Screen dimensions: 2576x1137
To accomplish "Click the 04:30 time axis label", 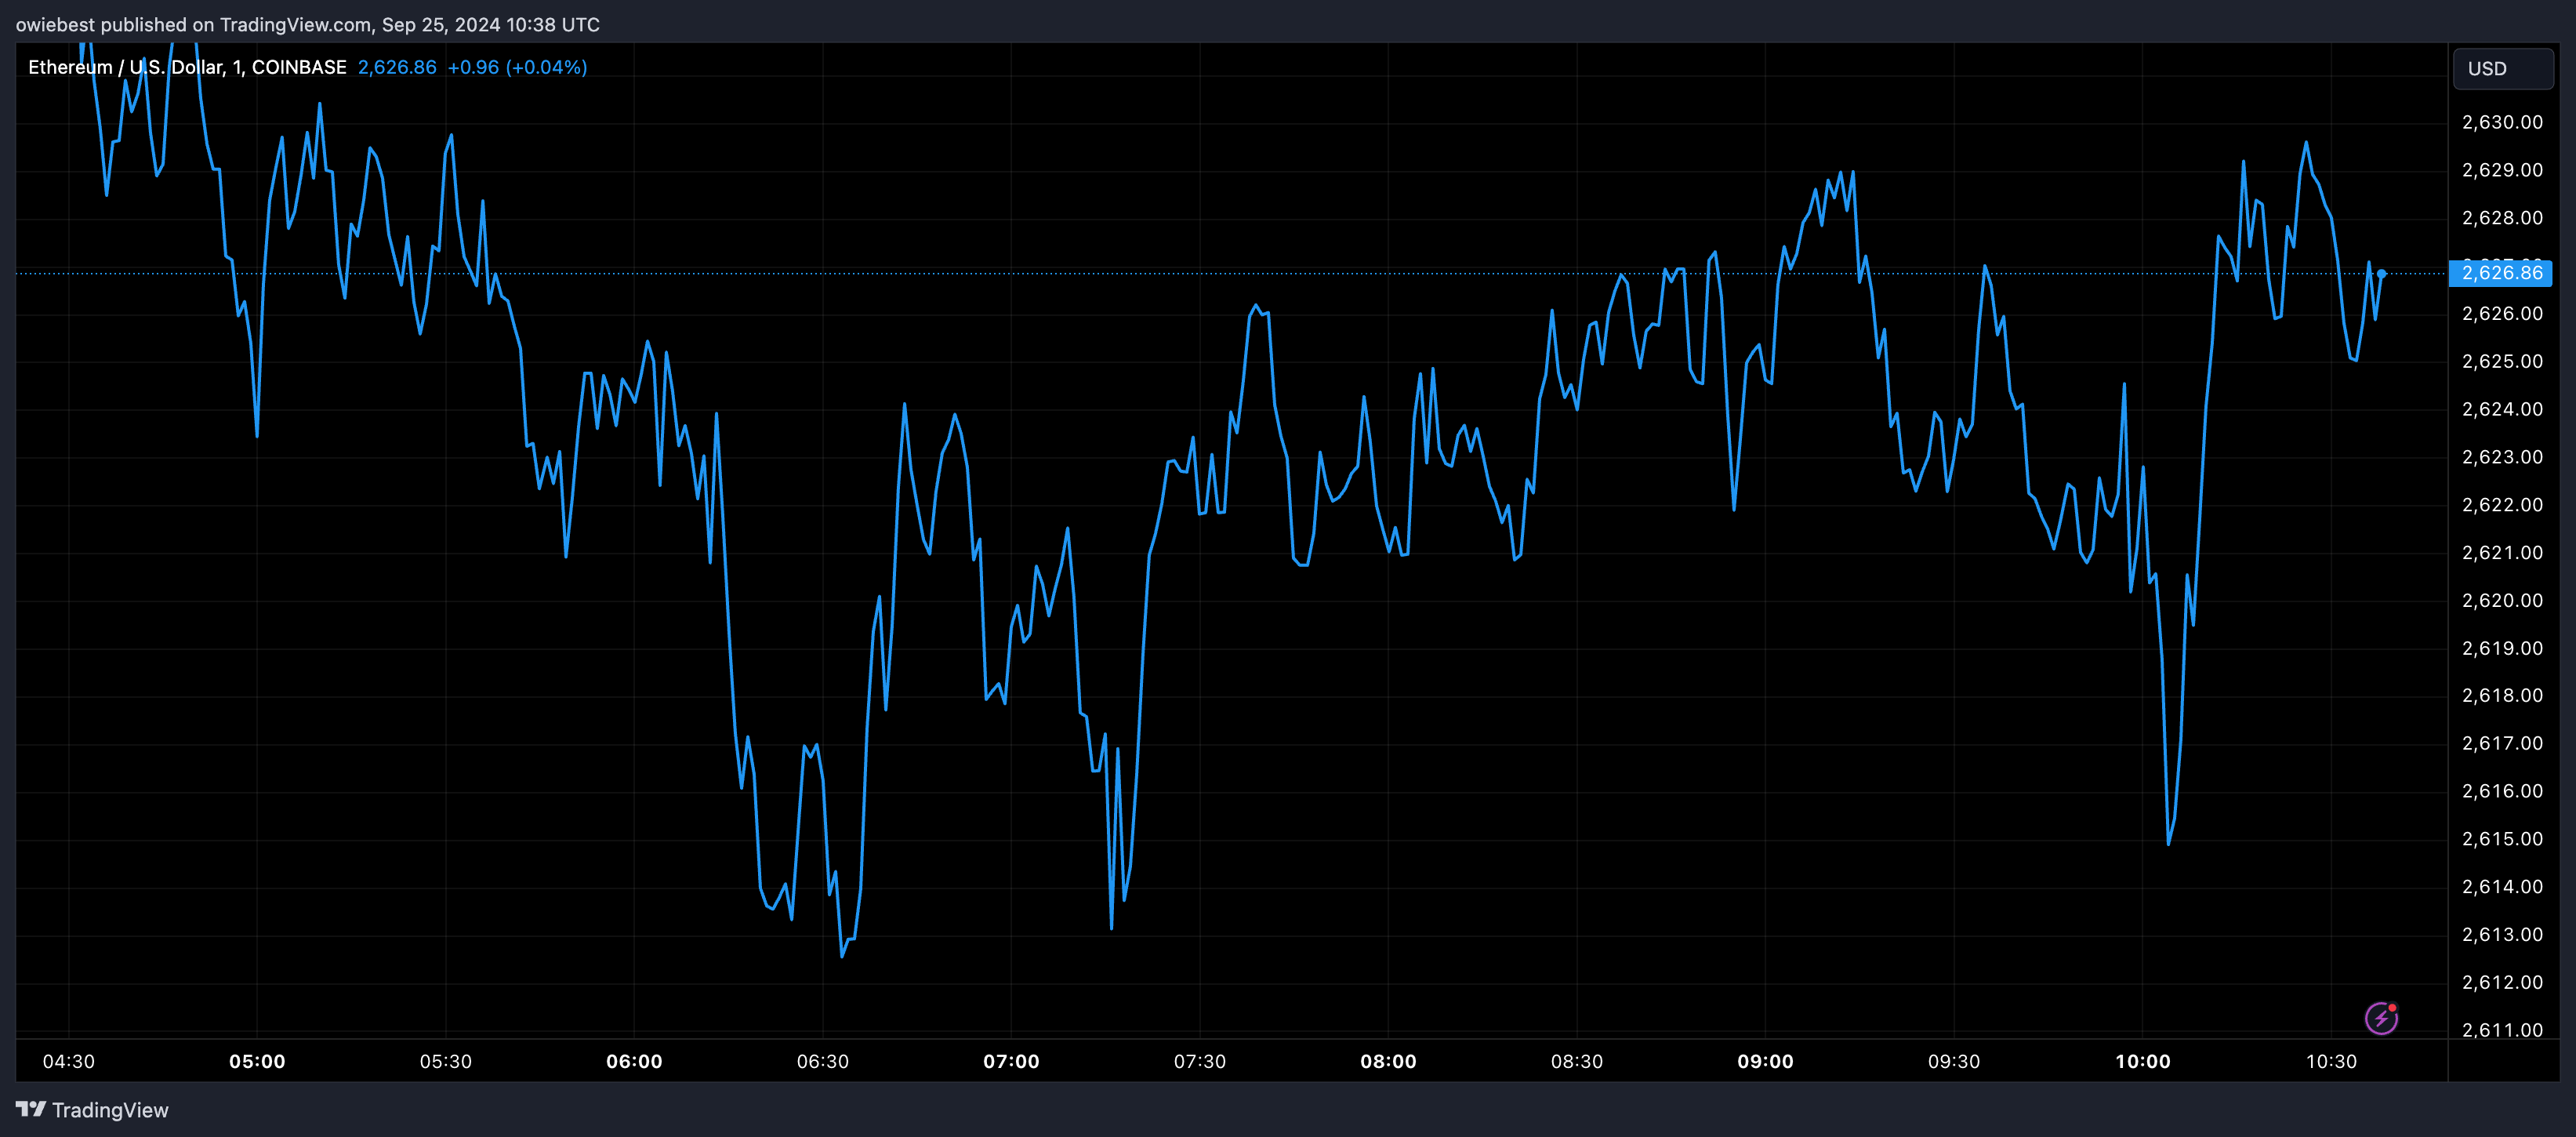I will pyautogui.click(x=69, y=1061).
